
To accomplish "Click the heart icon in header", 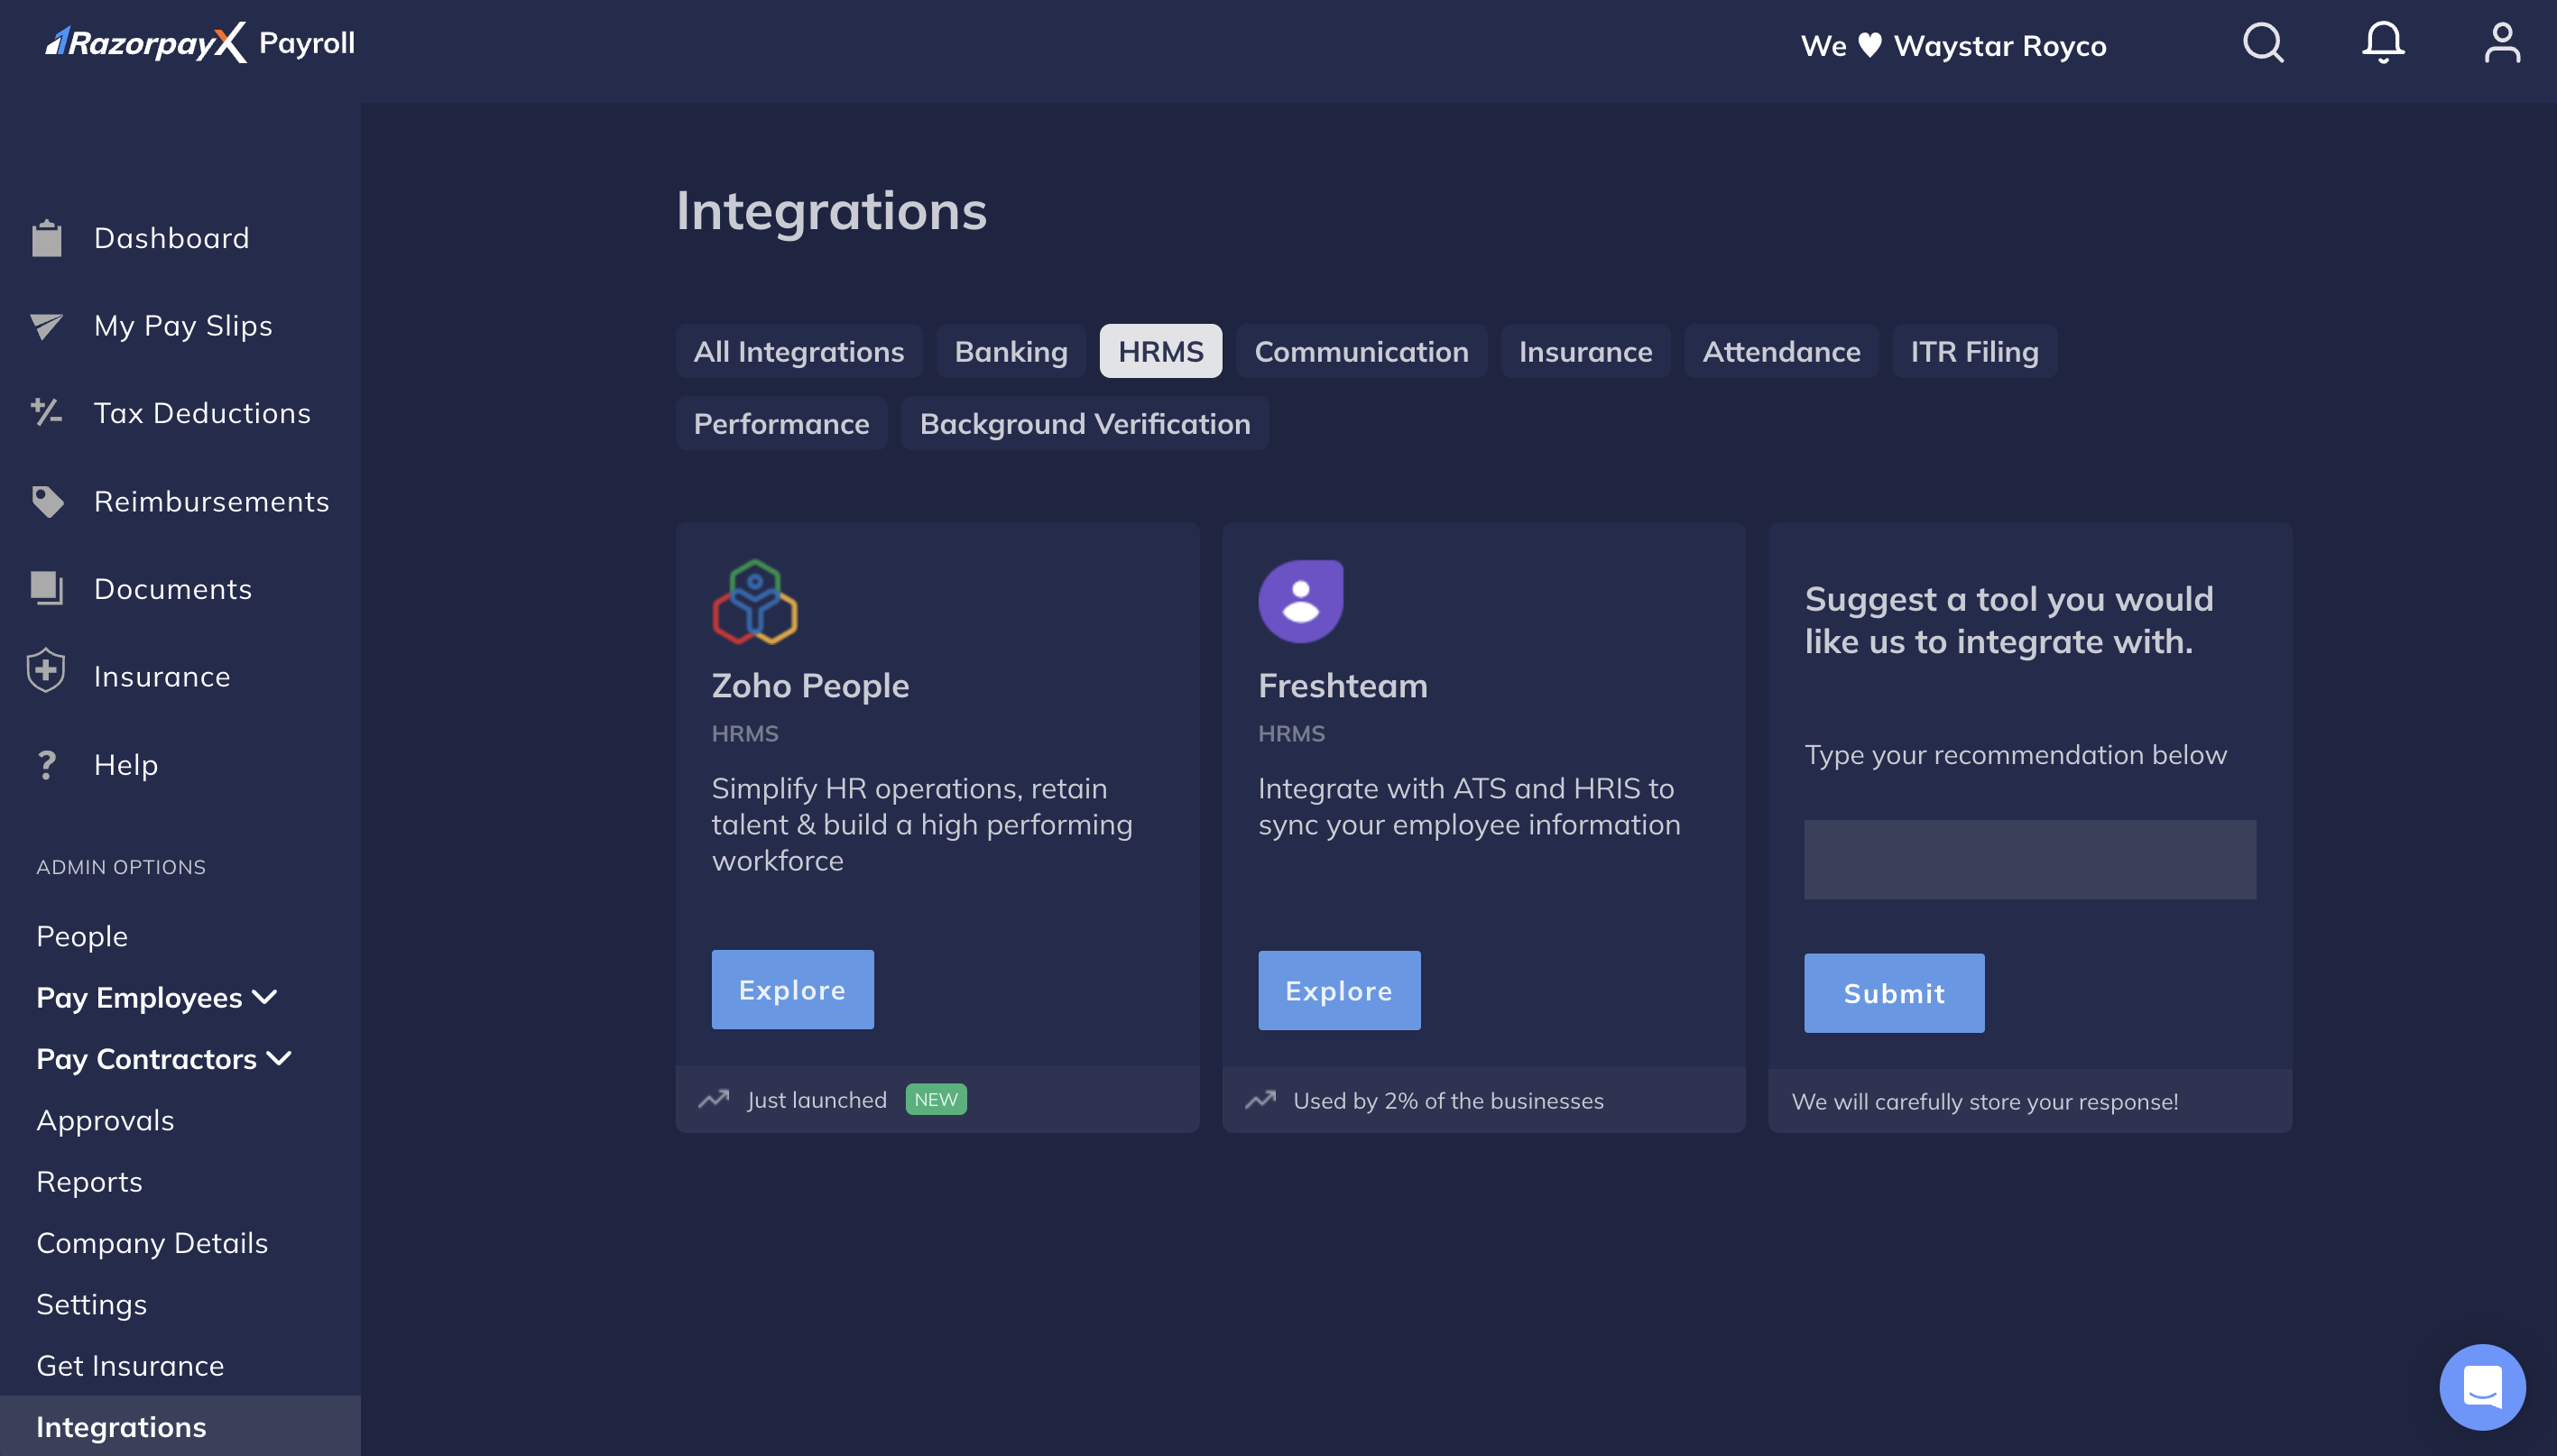I will (1870, 45).
